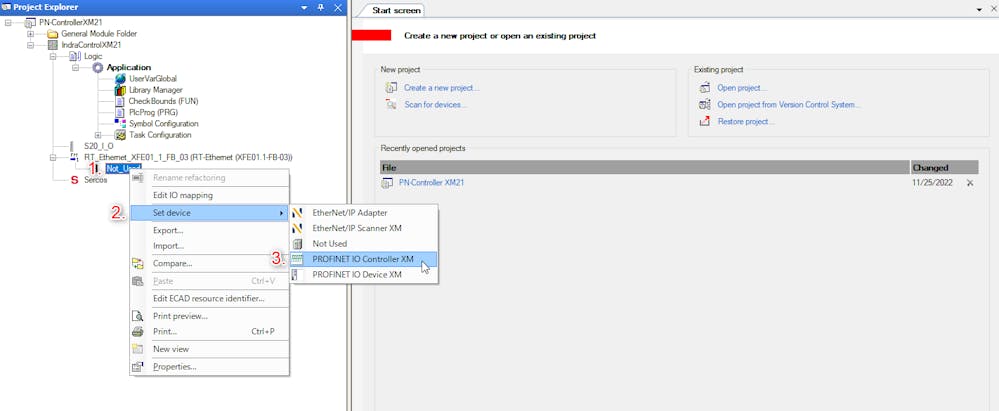Click the PROFINET IO Device XM icon
This screenshot has width=999, height=411.
(x=295, y=275)
